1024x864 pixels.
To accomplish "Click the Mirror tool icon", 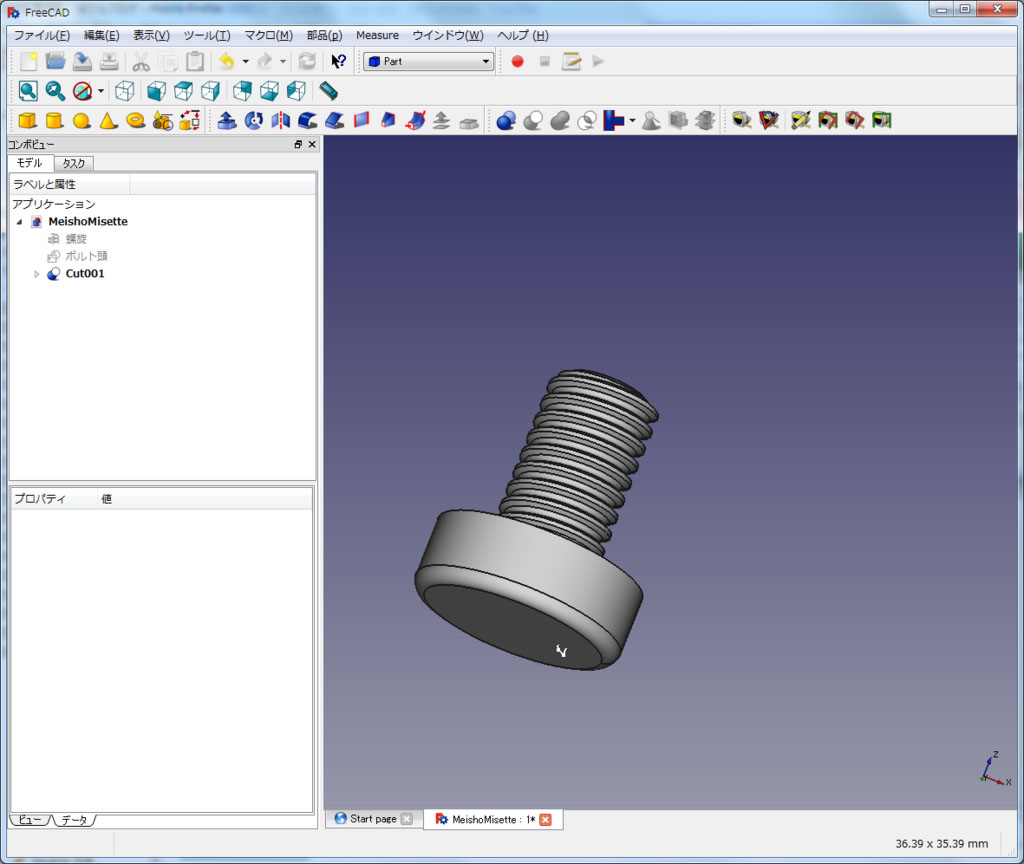I will pyautogui.click(x=281, y=120).
